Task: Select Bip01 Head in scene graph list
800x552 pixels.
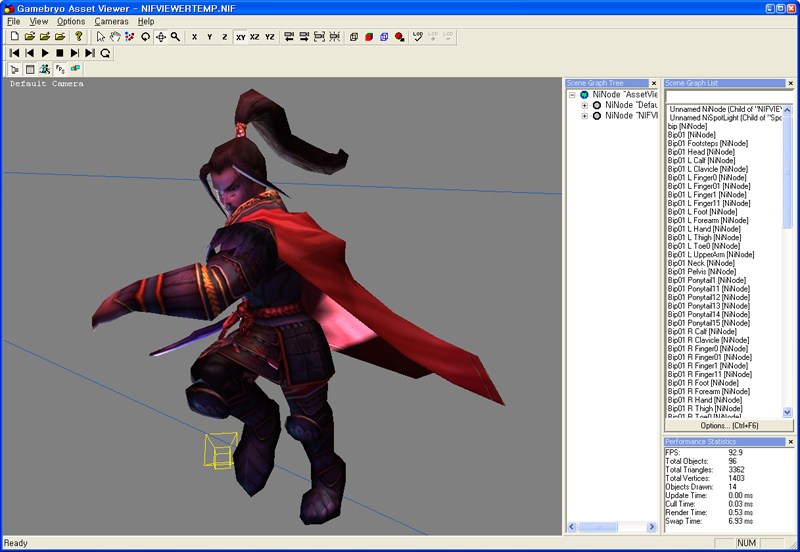Action: [x=701, y=152]
